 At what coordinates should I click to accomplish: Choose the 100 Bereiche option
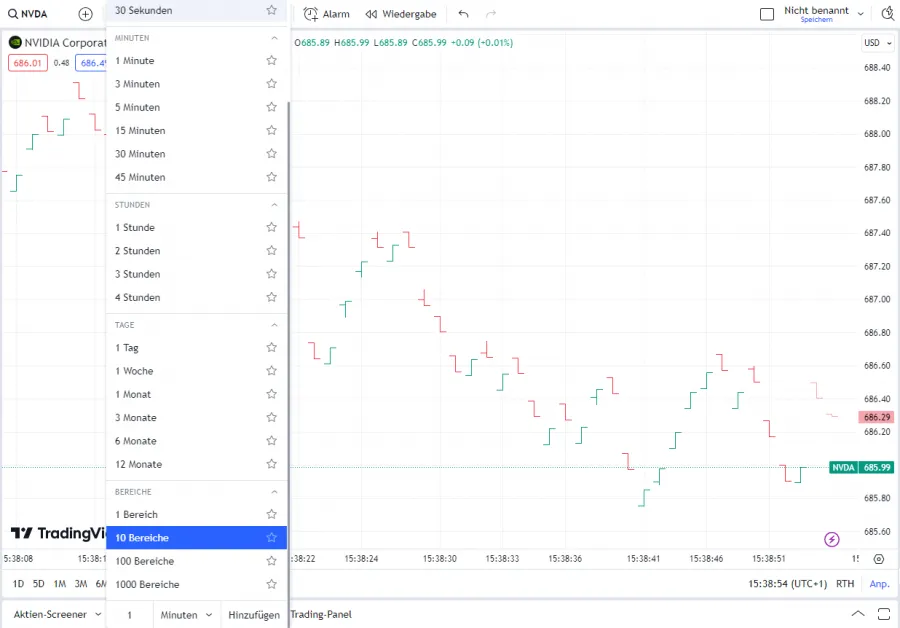(x=145, y=561)
